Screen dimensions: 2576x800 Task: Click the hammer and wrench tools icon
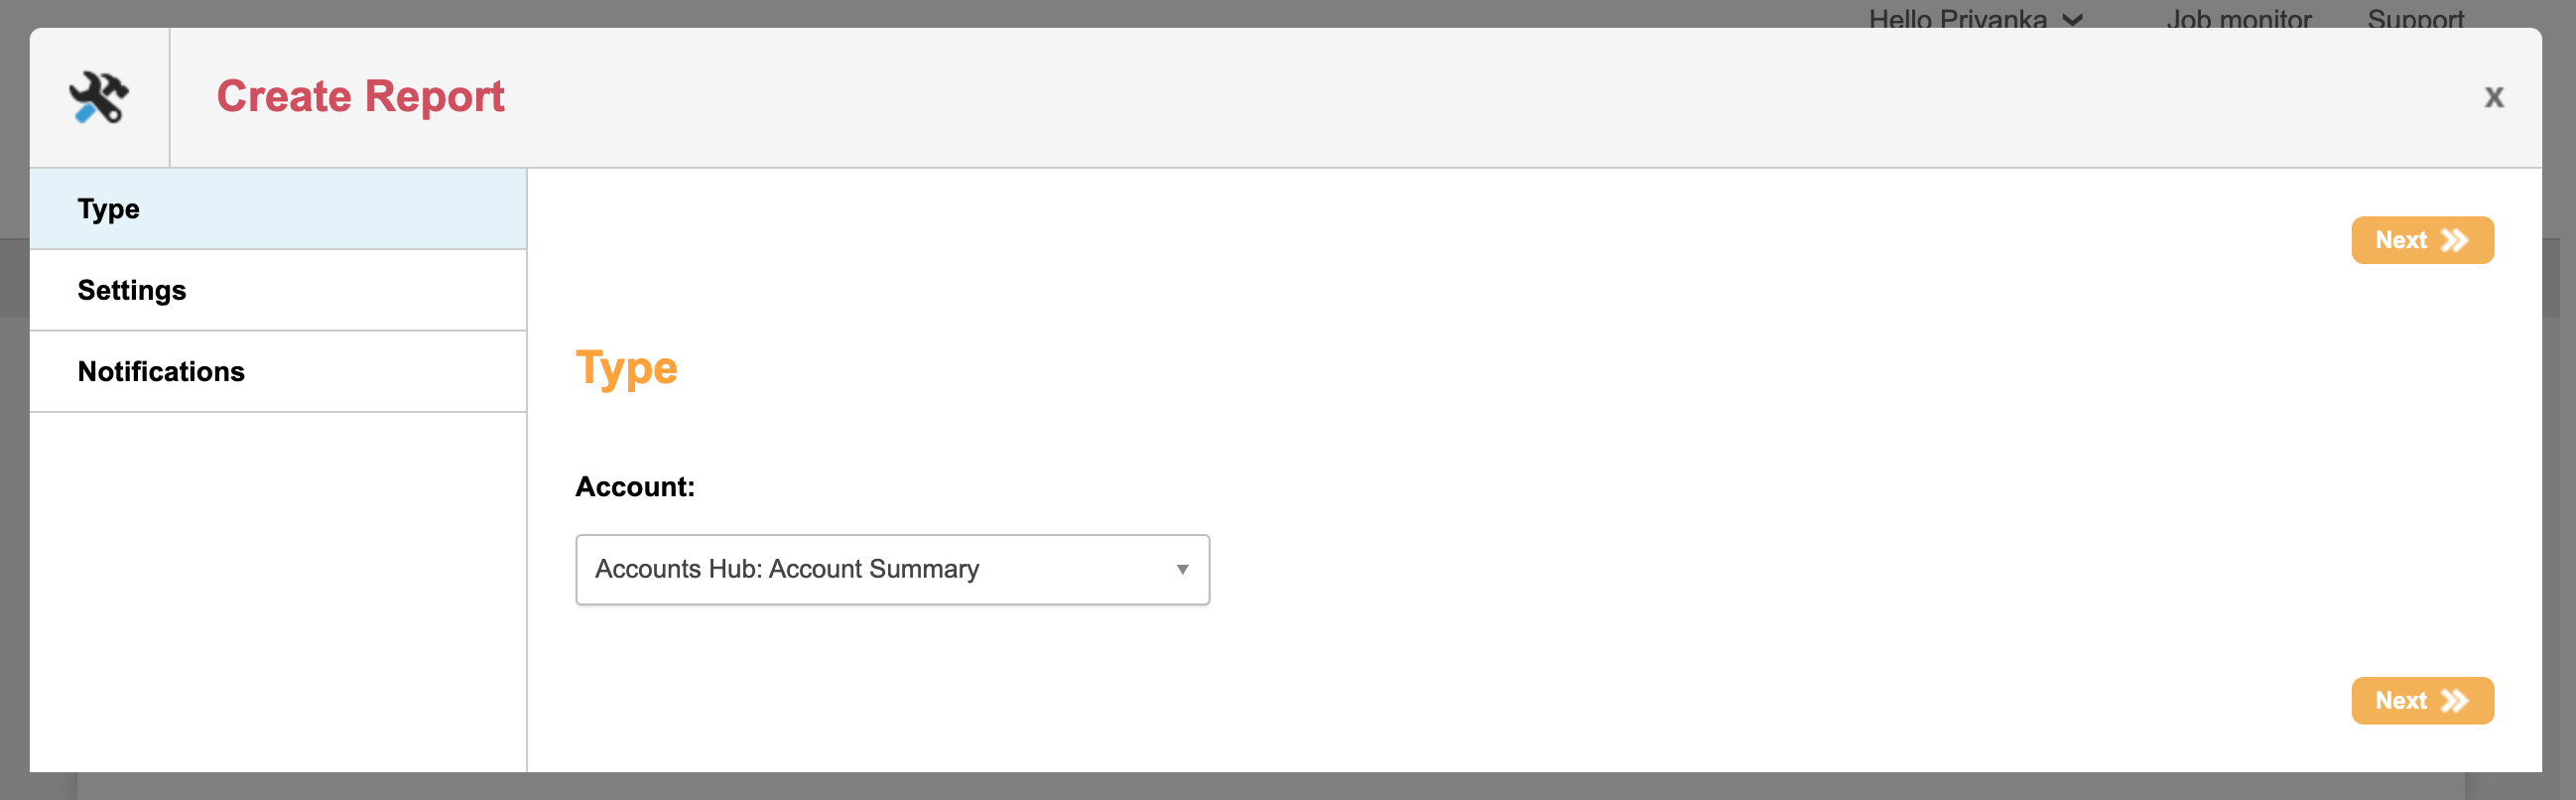99,97
